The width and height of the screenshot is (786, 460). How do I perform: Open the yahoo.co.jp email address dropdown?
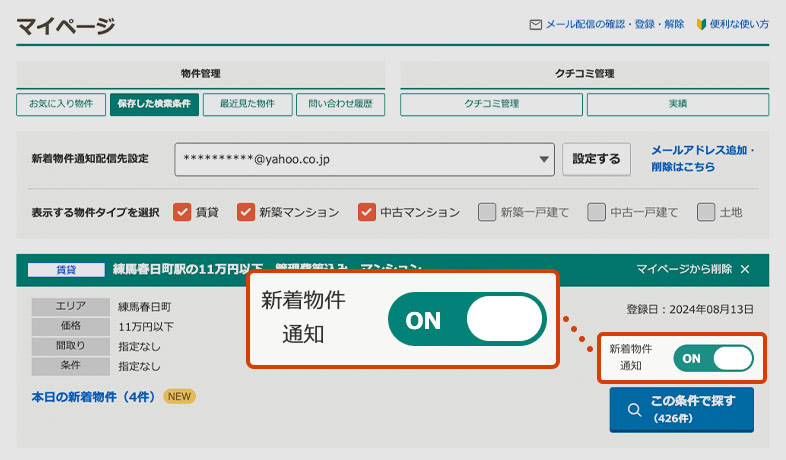(364, 159)
